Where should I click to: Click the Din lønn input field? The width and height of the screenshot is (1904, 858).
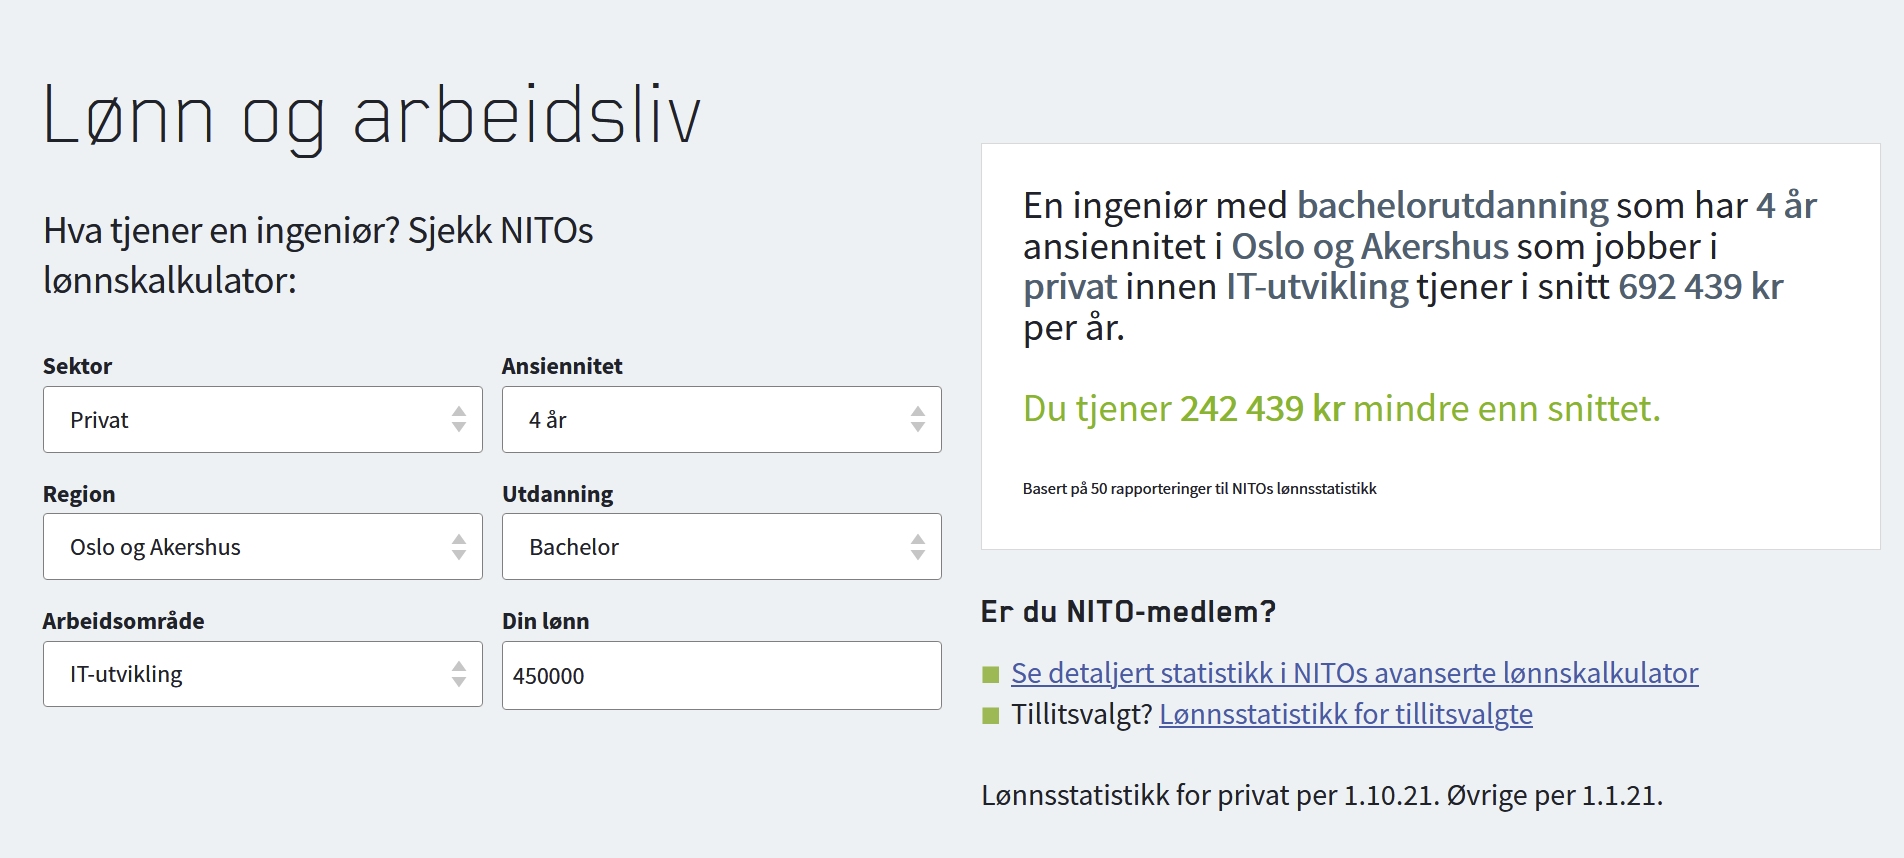tap(722, 675)
